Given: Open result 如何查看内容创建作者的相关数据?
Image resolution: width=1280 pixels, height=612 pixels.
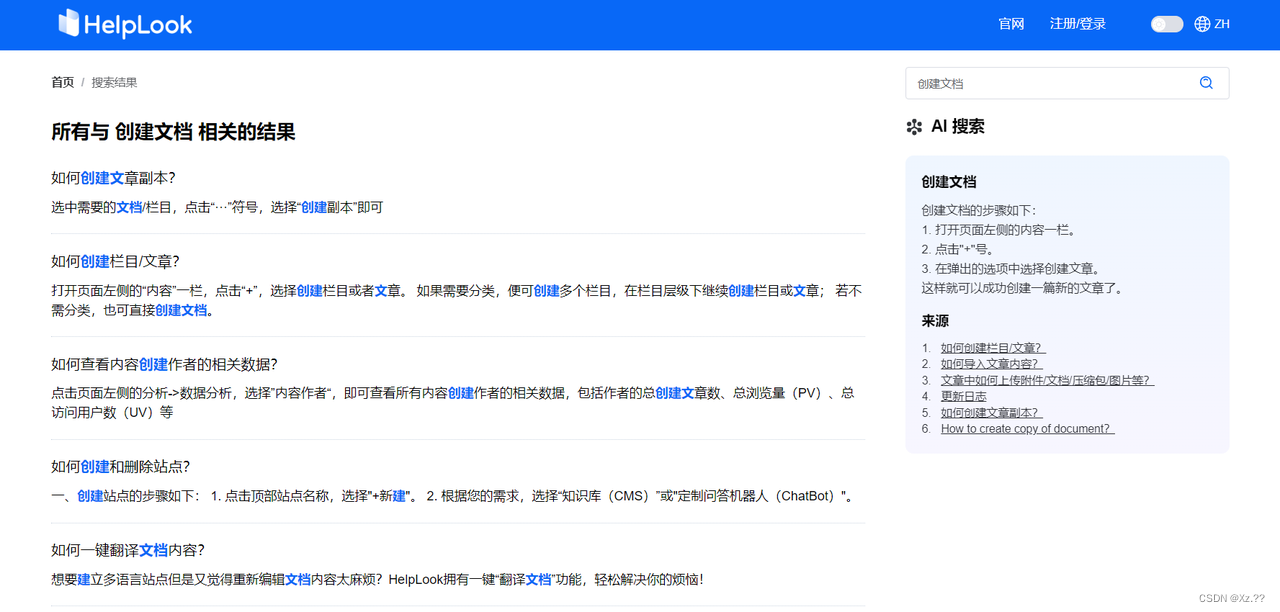Looking at the screenshot, I should pos(164,364).
